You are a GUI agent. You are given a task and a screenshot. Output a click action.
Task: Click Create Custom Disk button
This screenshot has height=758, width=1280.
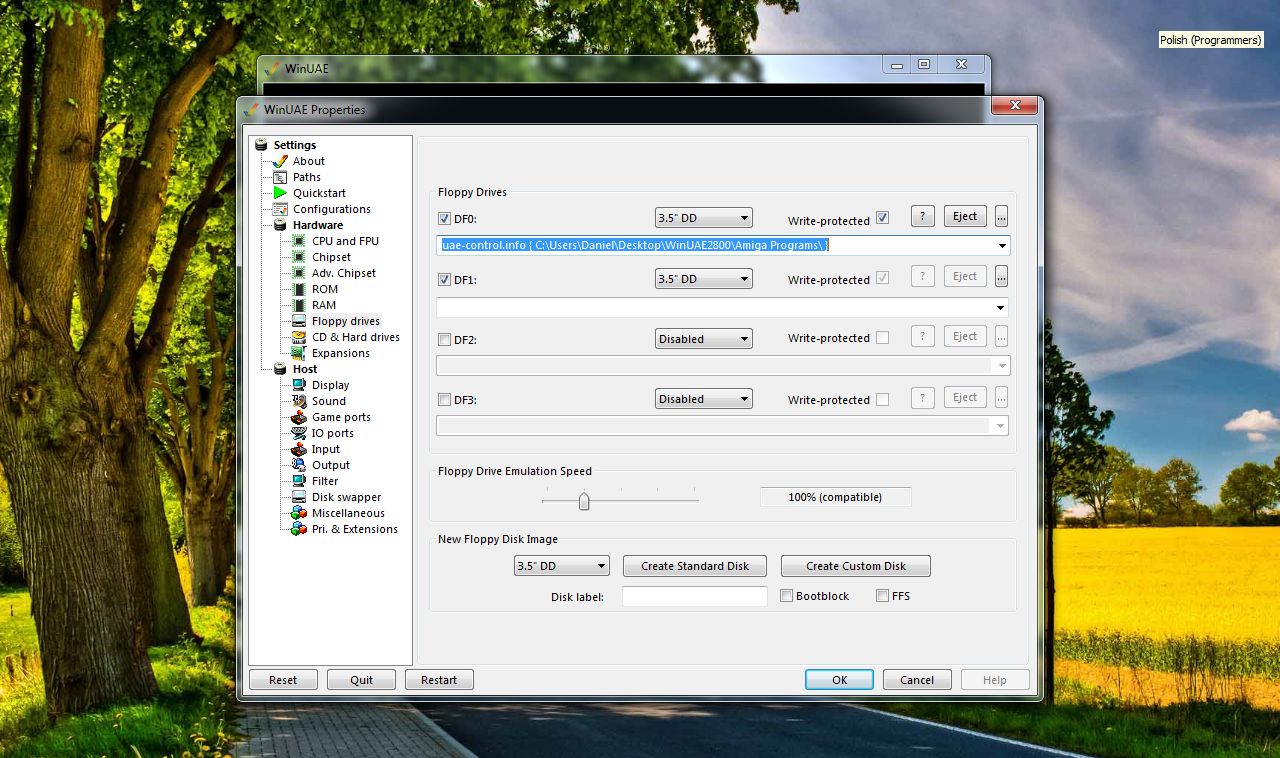(856, 566)
